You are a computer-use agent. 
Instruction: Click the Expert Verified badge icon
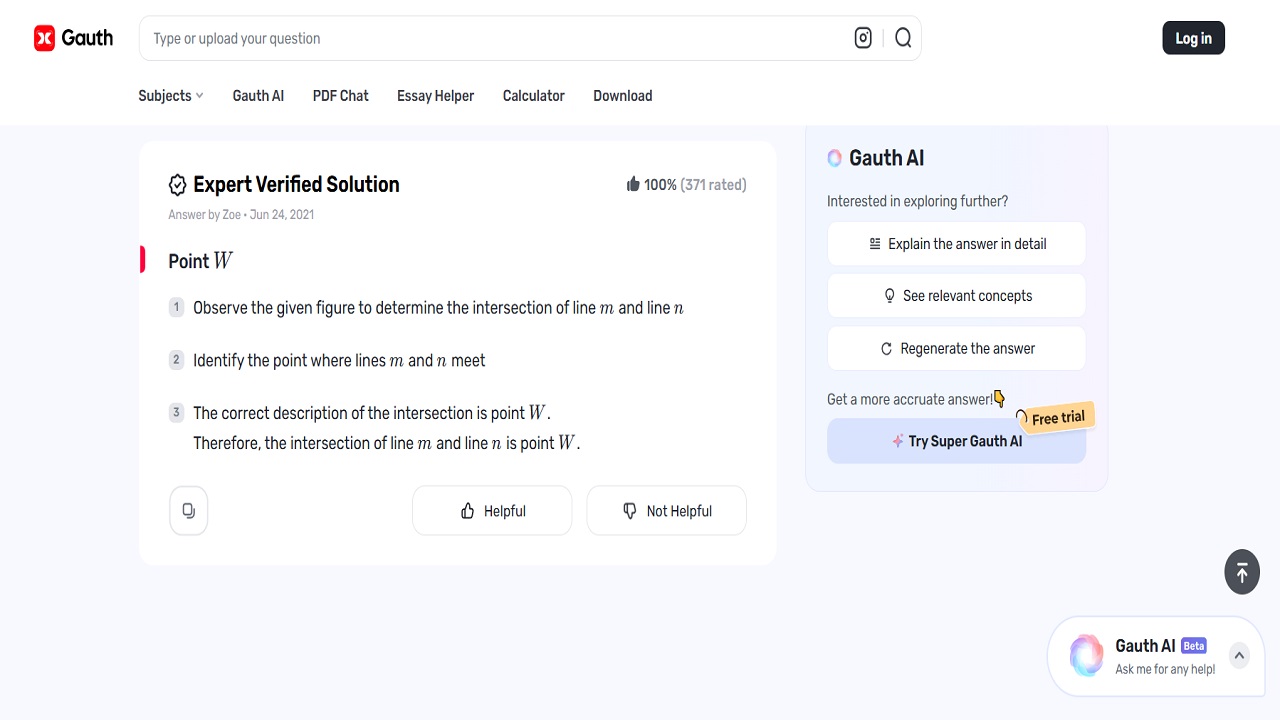pyautogui.click(x=178, y=185)
